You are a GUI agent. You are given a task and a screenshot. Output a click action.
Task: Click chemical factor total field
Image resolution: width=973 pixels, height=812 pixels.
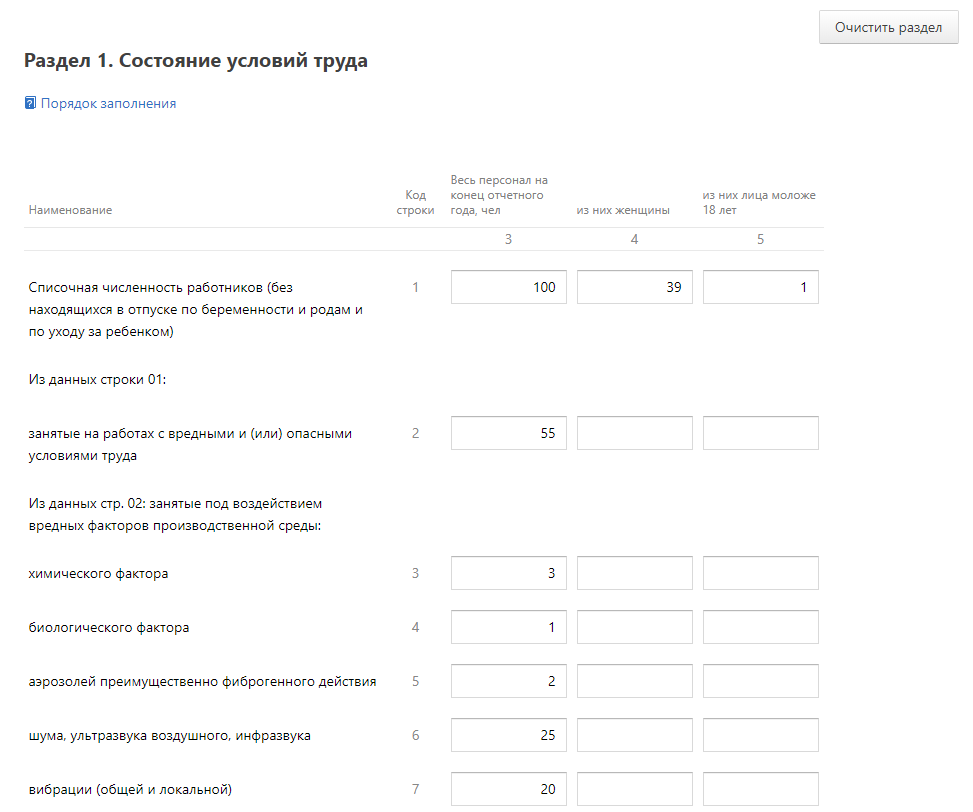coord(509,573)
